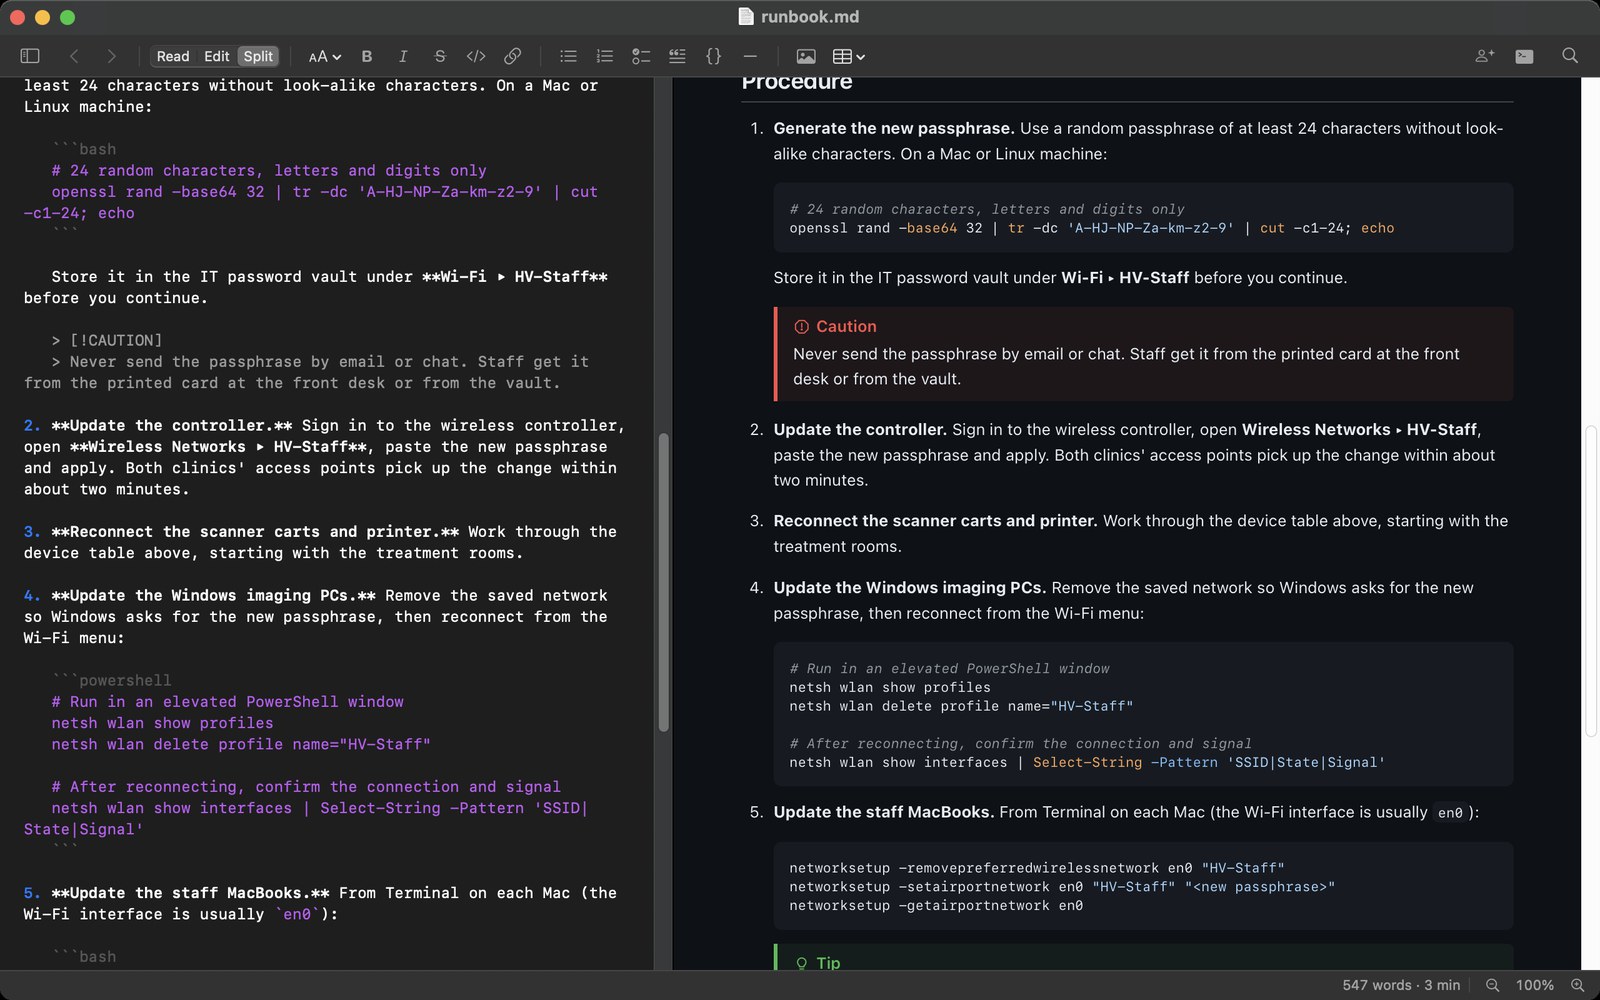The image size is (1600, 1000).
Task: Apply bold formatting
Action: [x=367, y=56]
